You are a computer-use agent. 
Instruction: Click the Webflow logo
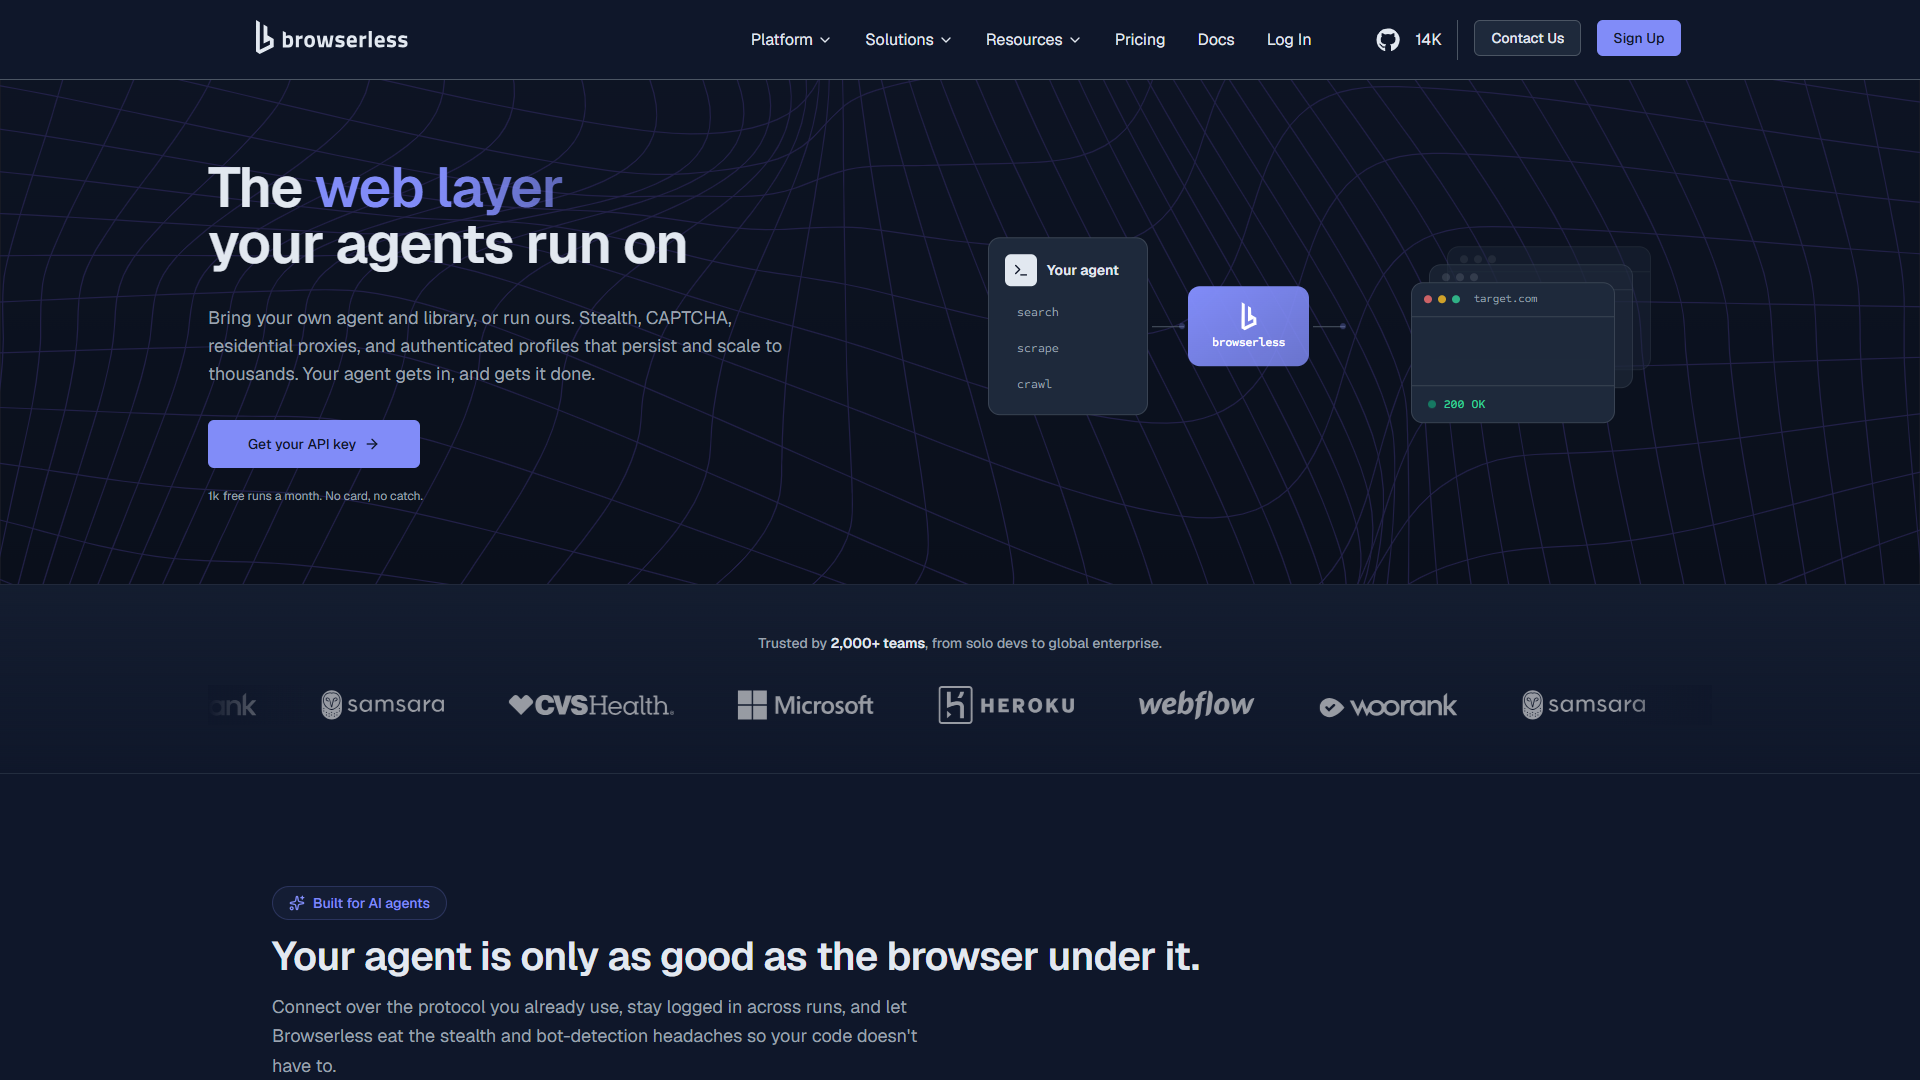pyautogui.click(x=1196, y=705)
